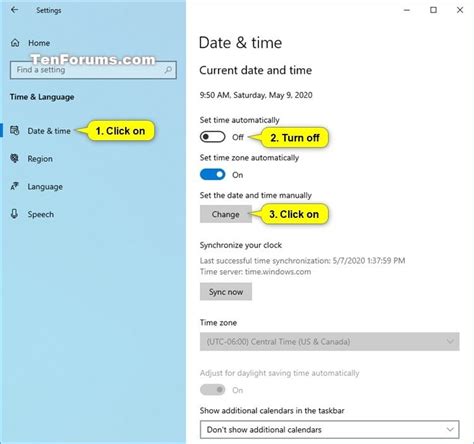474x444 pixels.
Task: Turn off Set time zone automatically
Action: (213, 174)
